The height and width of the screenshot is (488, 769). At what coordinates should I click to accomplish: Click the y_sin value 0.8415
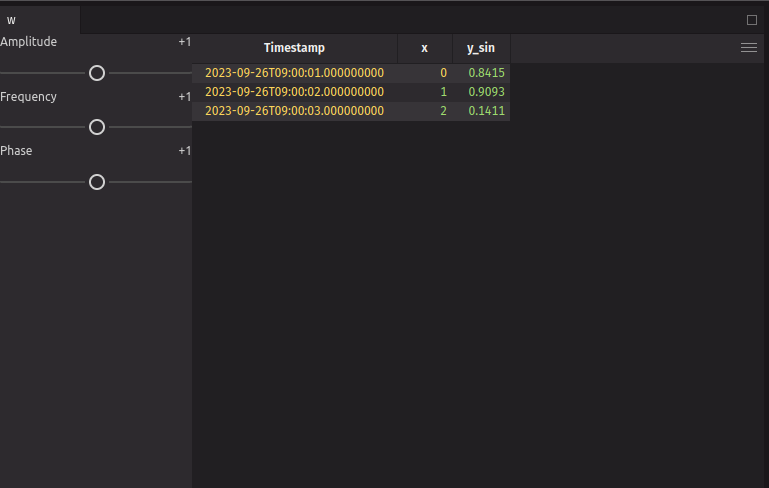tap(486, 73)
